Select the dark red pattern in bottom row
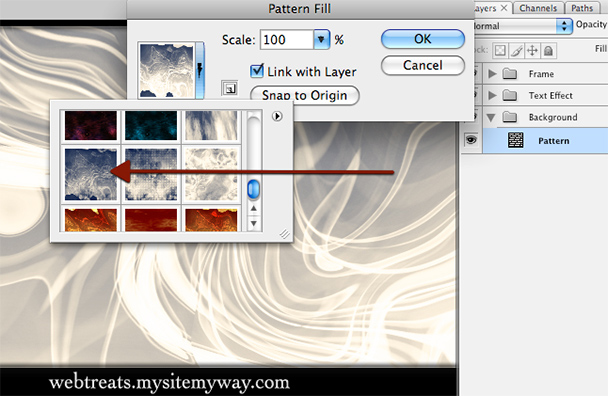Viewport: 608px width, 396px height. pos(151,220)
